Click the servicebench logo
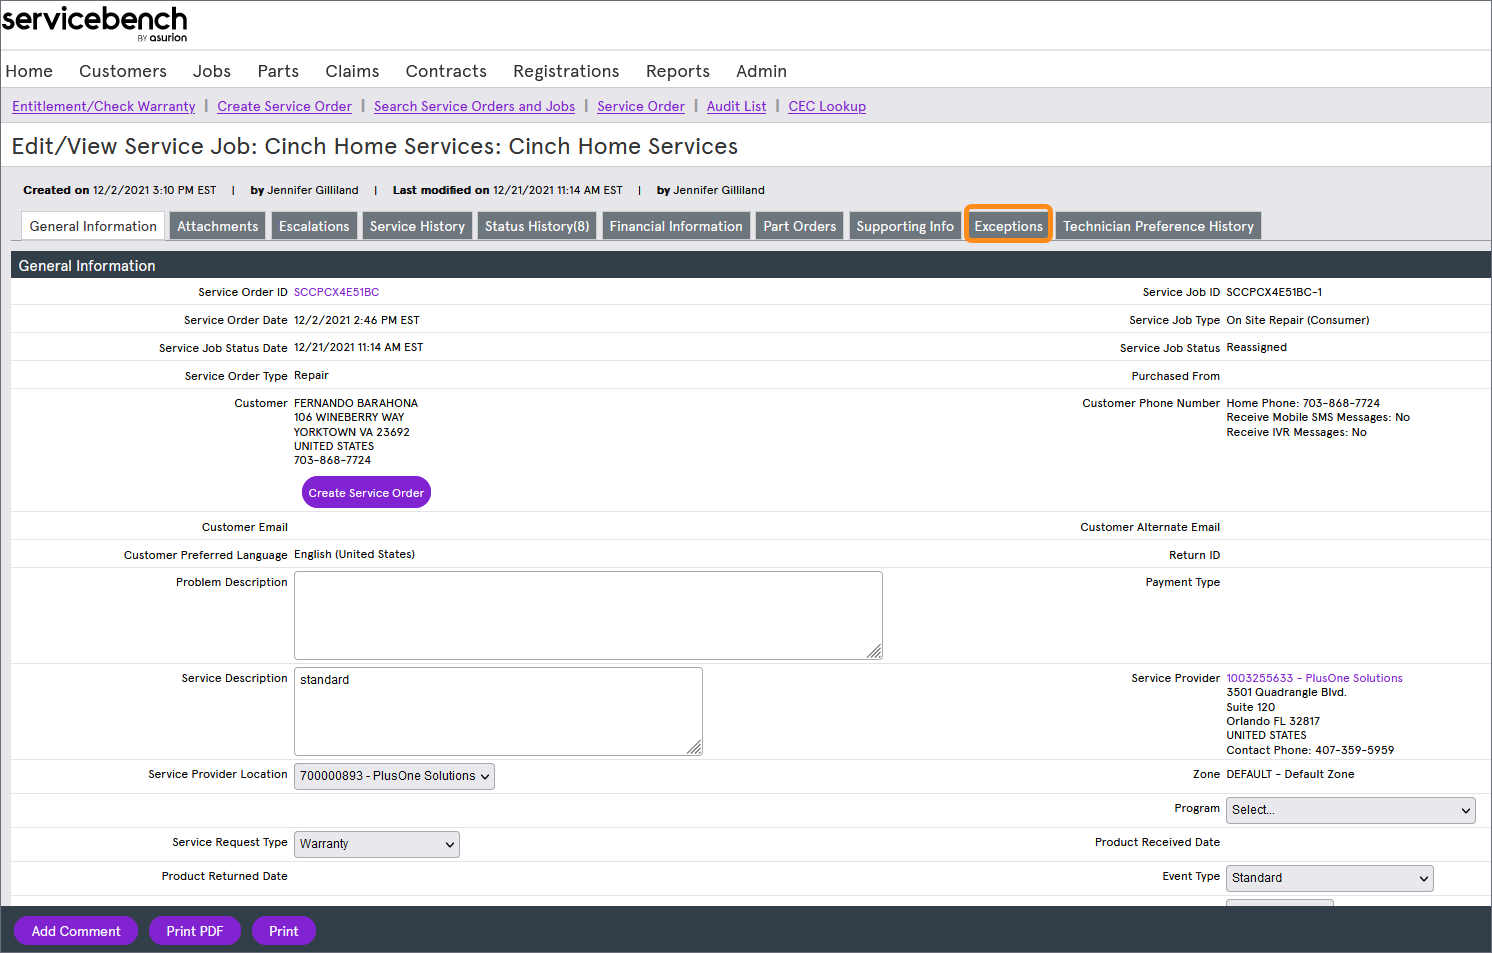Screen dimensions: 1492x953 click(95, 23)
